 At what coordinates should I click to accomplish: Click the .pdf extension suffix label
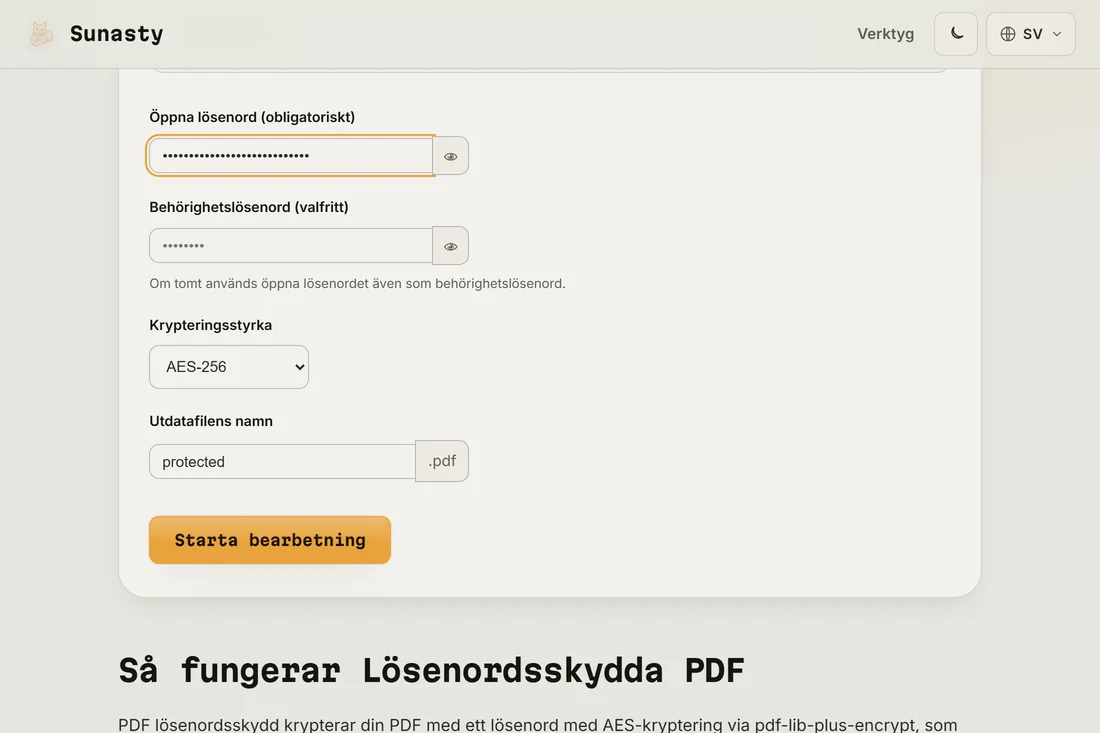(x=442, y=461)
